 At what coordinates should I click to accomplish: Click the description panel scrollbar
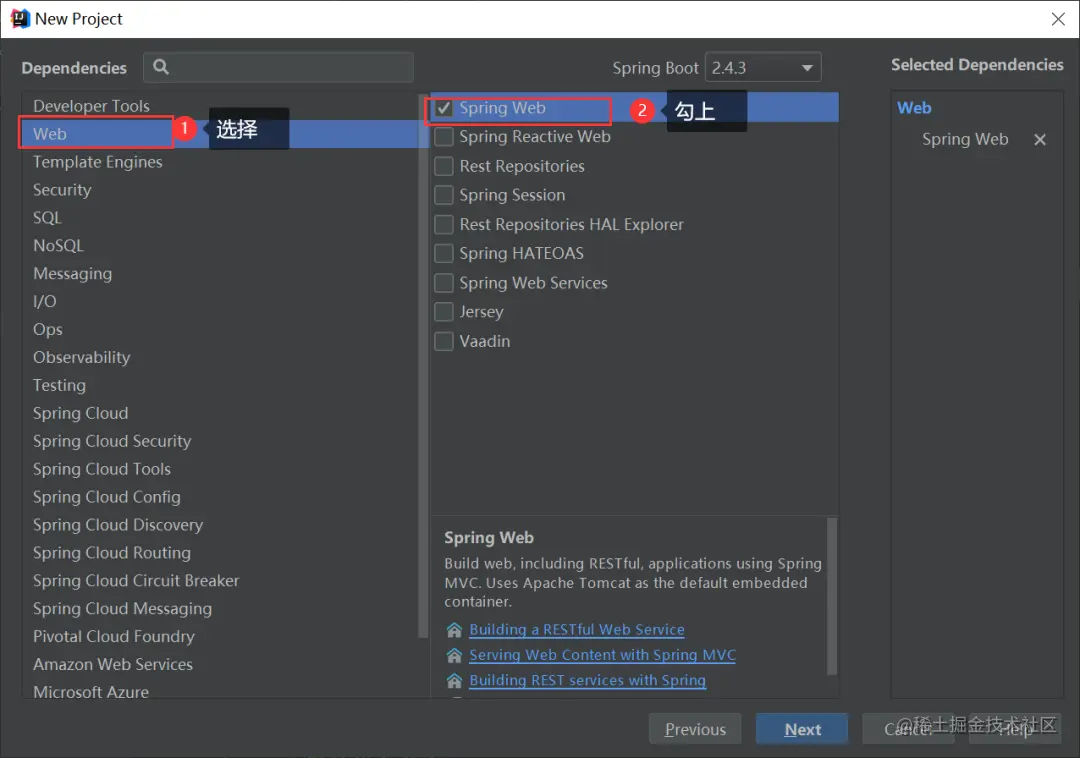point(831,596)
